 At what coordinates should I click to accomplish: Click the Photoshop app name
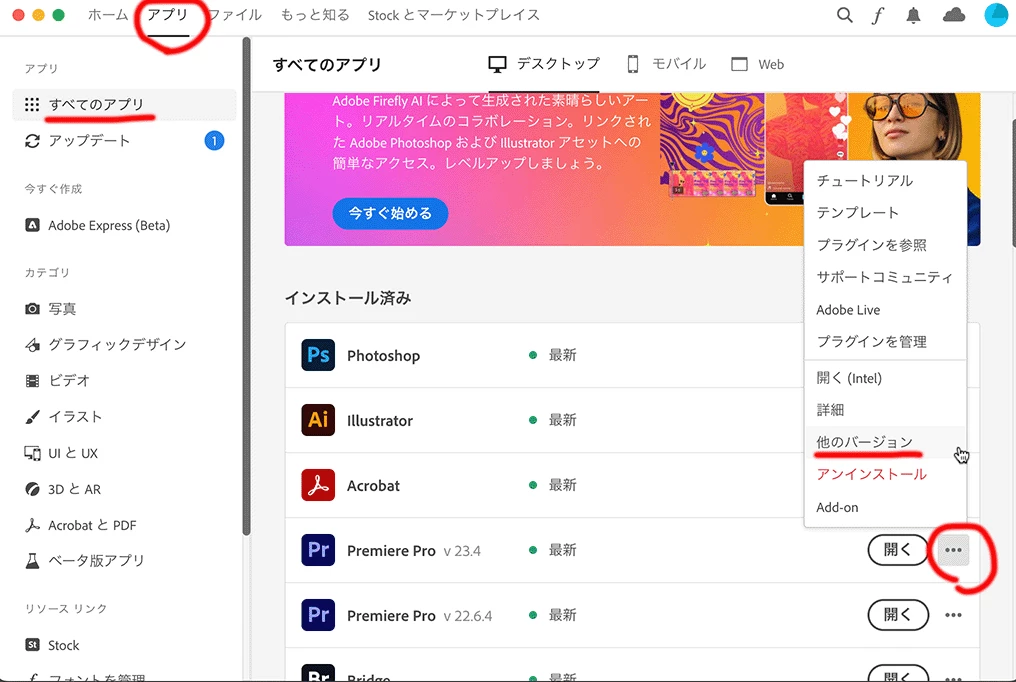tap(384, 356)
